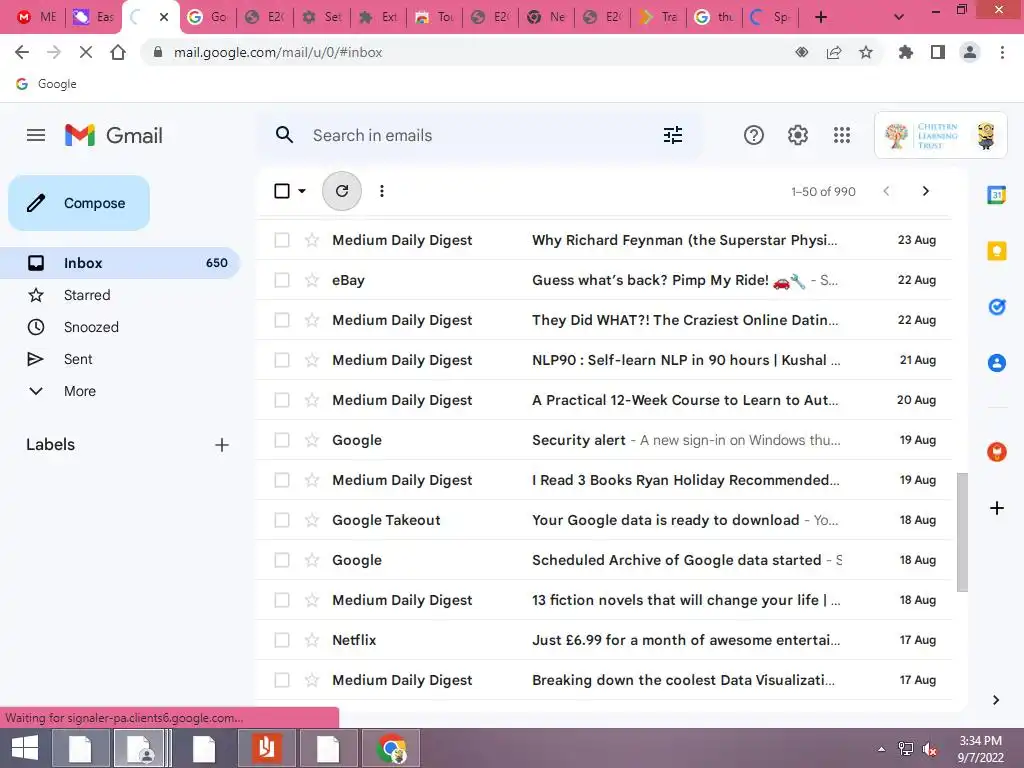
Task: Open Your Google data is ready email
Action: (x=603, y=520)
